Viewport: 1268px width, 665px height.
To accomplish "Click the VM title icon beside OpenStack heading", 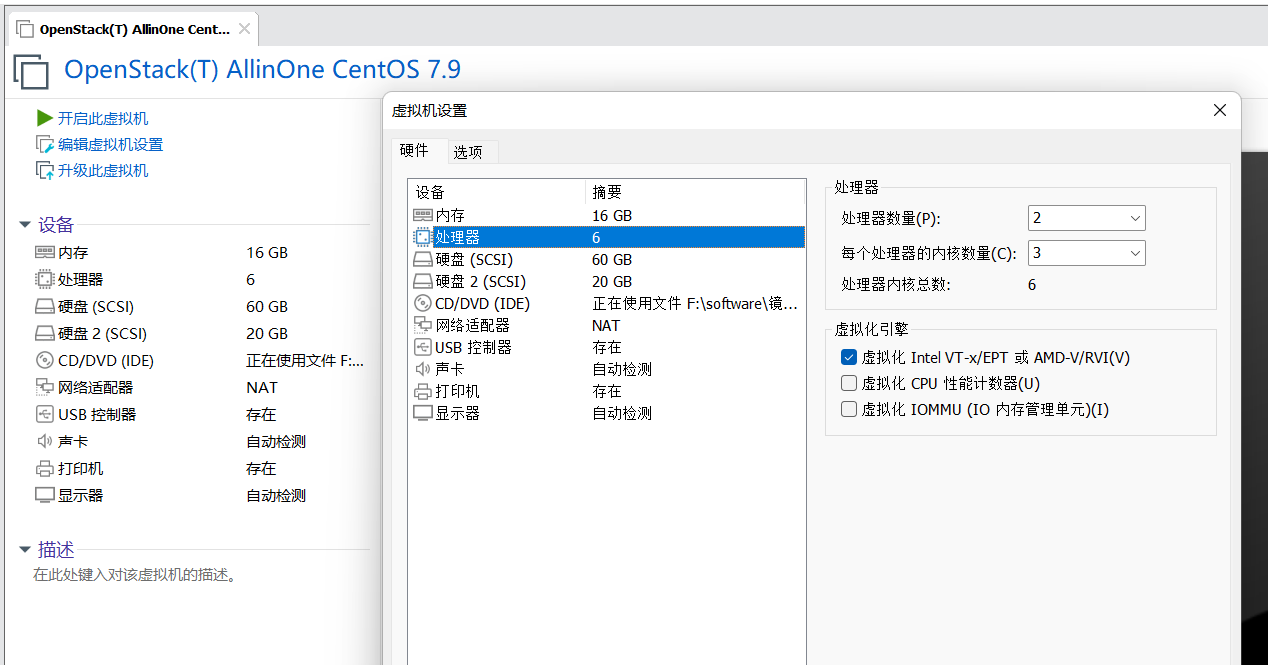I will (x=31, y=72).
